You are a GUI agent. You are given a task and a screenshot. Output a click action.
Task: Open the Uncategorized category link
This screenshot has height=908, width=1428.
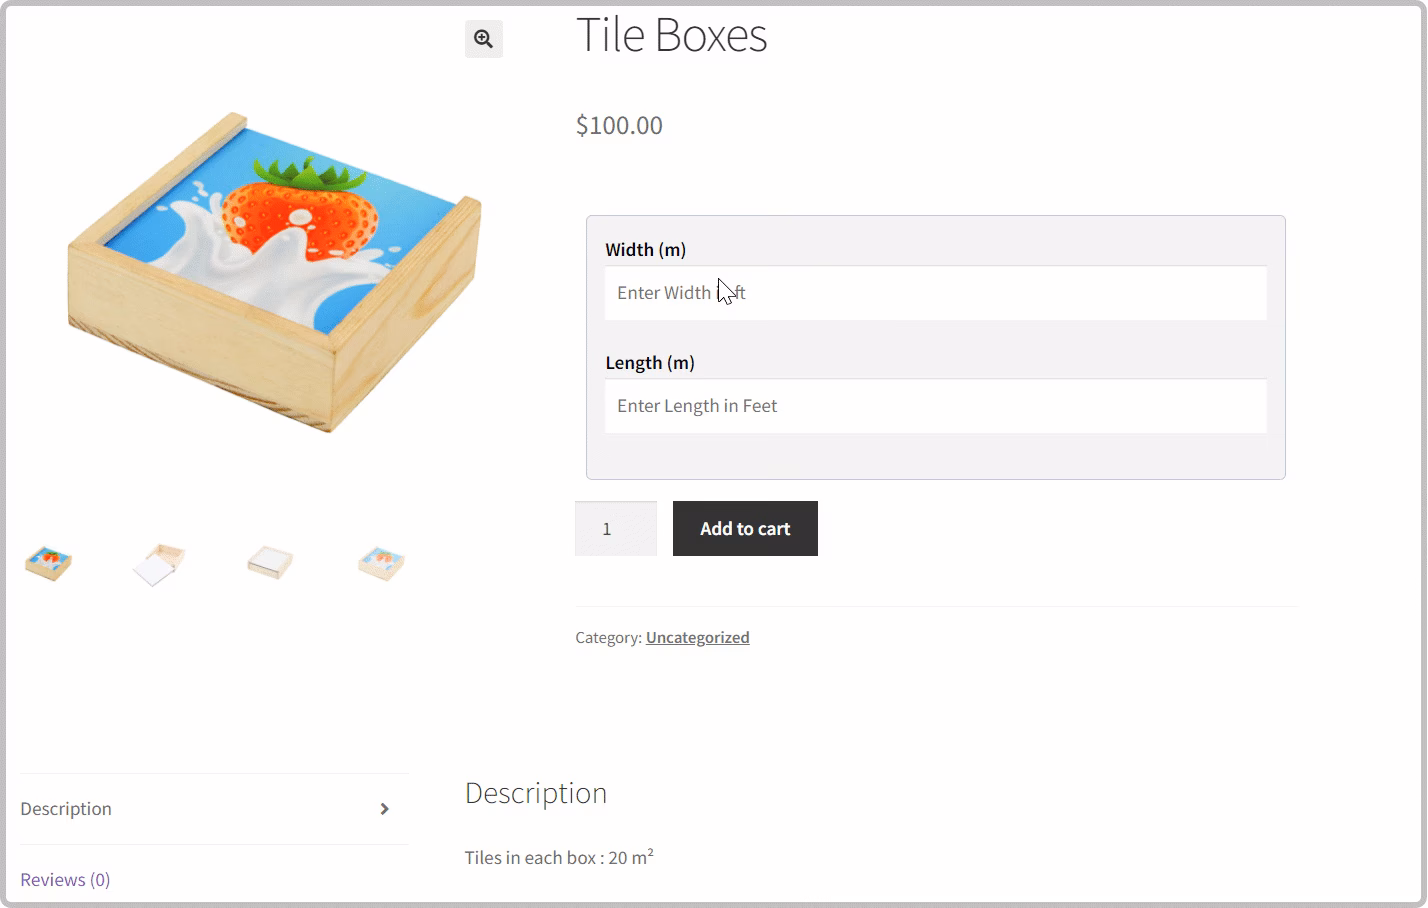point(697,638)
